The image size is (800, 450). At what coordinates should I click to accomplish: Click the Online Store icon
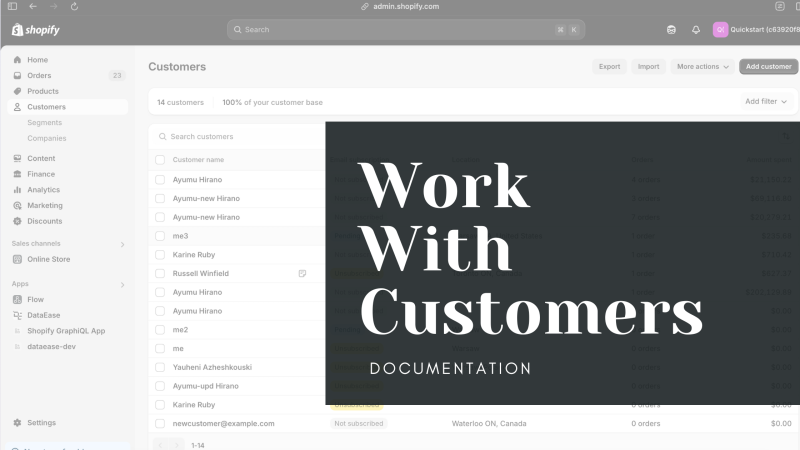coord(17,259)
